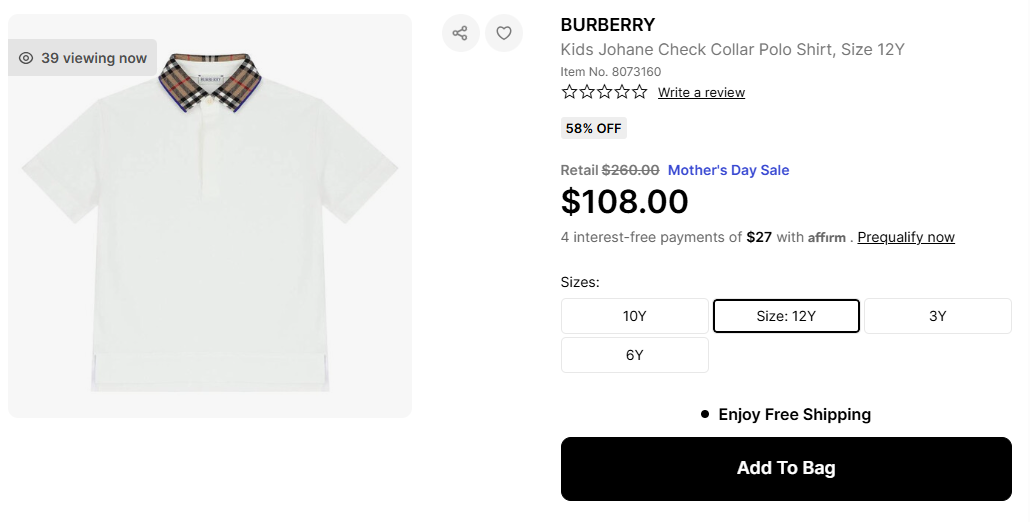Click the 58% OFF badge
This screenshot has height=522, width=1030.
click(x=594, y=128)
